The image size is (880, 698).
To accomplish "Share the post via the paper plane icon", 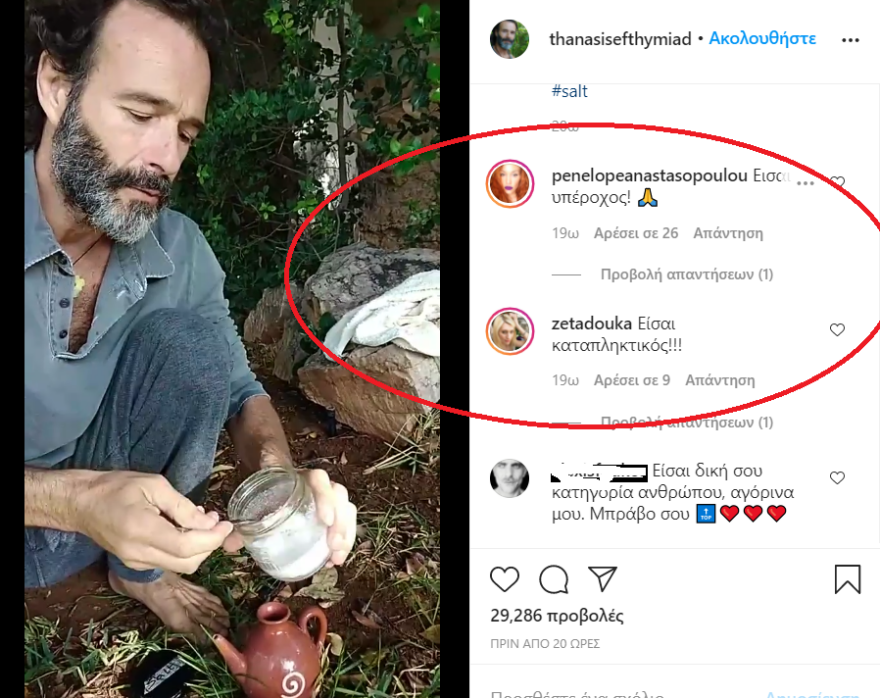I will pos(601,578).
